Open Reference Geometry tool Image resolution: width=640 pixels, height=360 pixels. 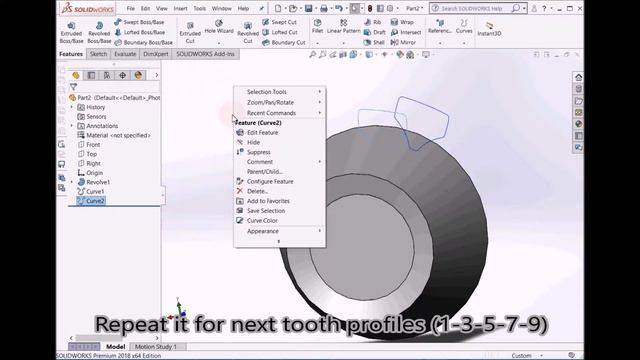tap(440, 26)
